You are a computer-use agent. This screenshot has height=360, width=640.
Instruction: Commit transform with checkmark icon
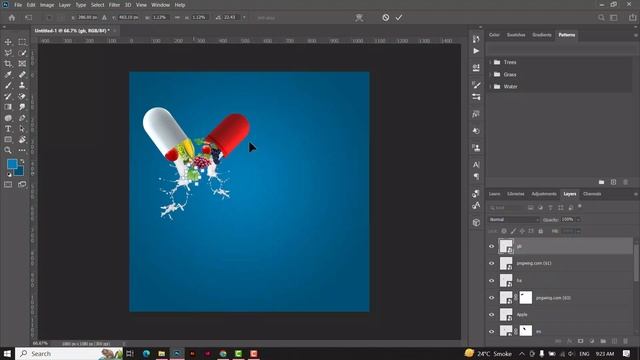(x=399, y=18)
